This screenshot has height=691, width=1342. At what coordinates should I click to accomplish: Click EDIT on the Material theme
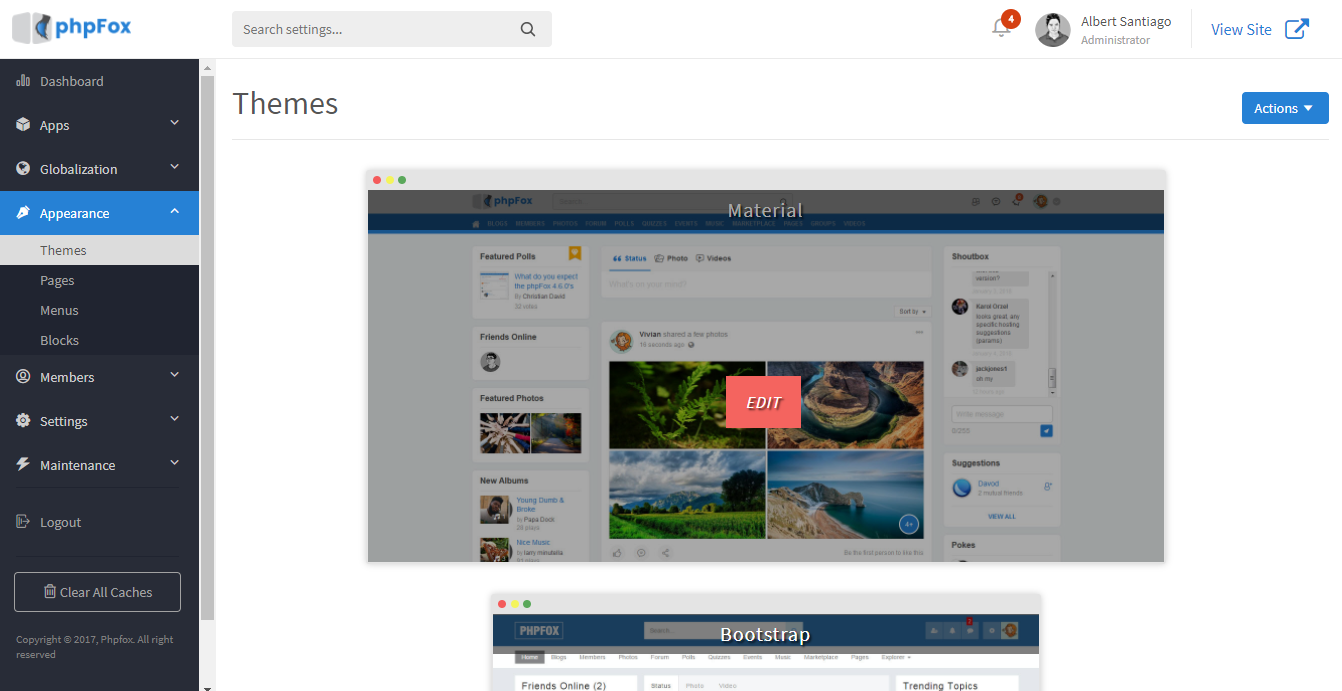pyautogui.click(x=763, y=402)
